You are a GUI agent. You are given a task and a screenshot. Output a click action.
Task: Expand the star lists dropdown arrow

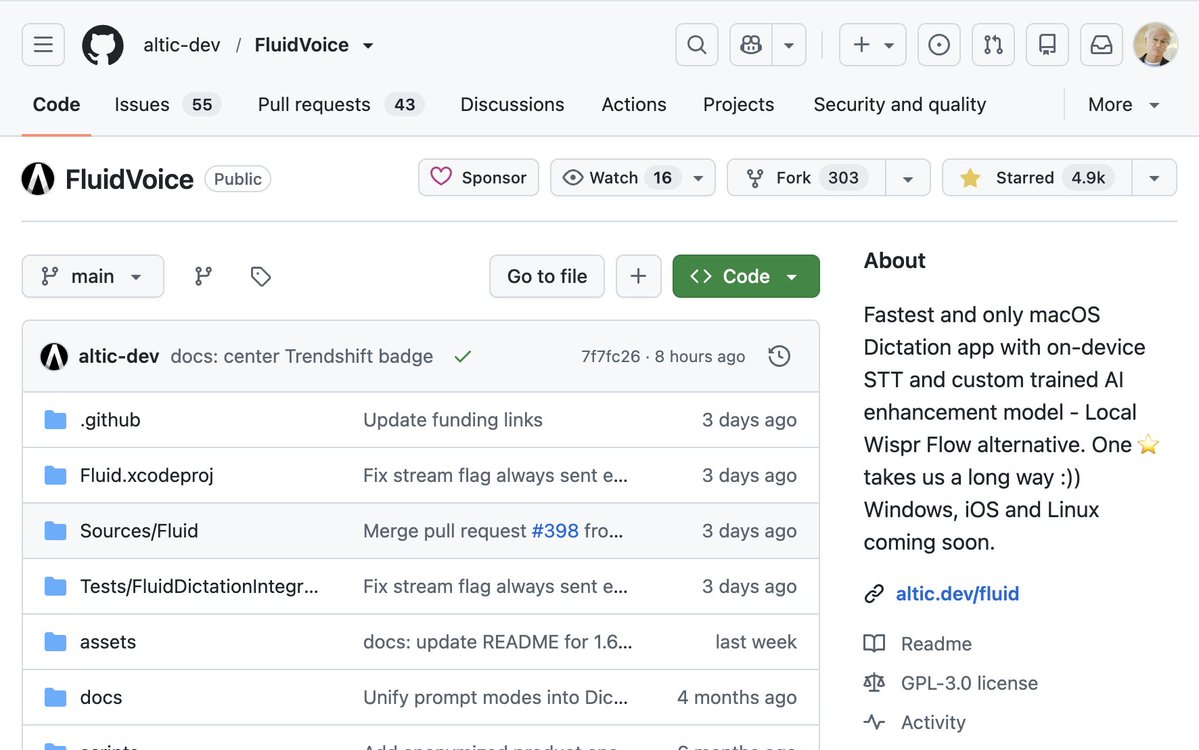tap(1154, 177)
